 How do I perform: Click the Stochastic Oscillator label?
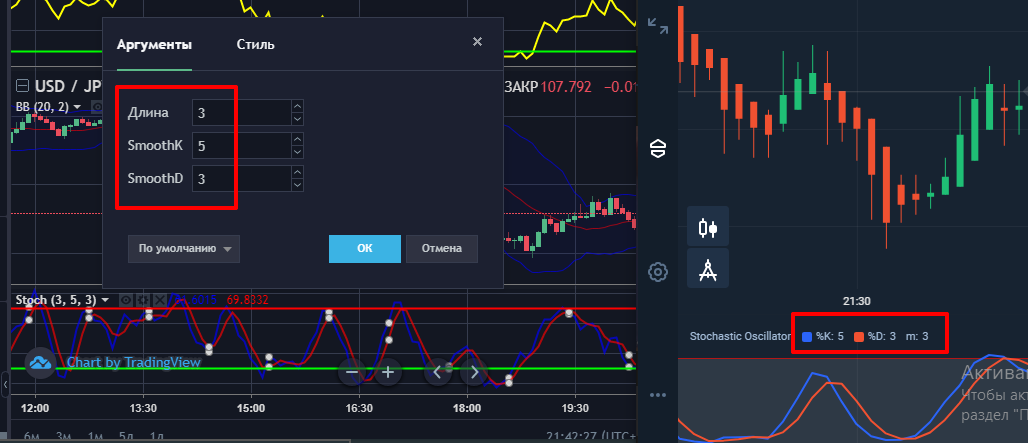740,336
